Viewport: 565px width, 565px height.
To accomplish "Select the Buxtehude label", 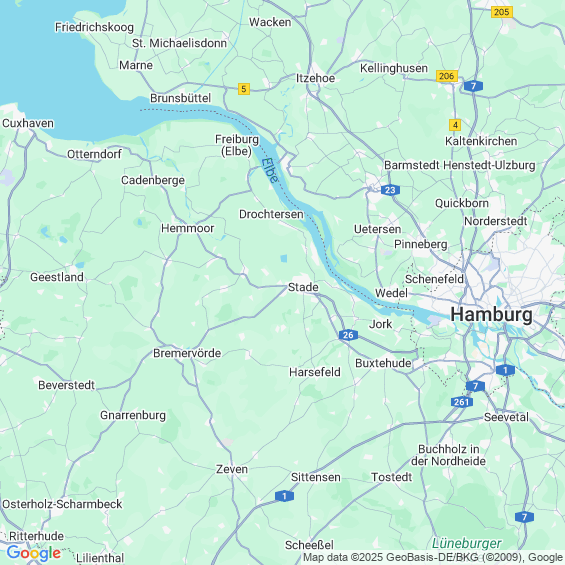I will tap(383, 363).
